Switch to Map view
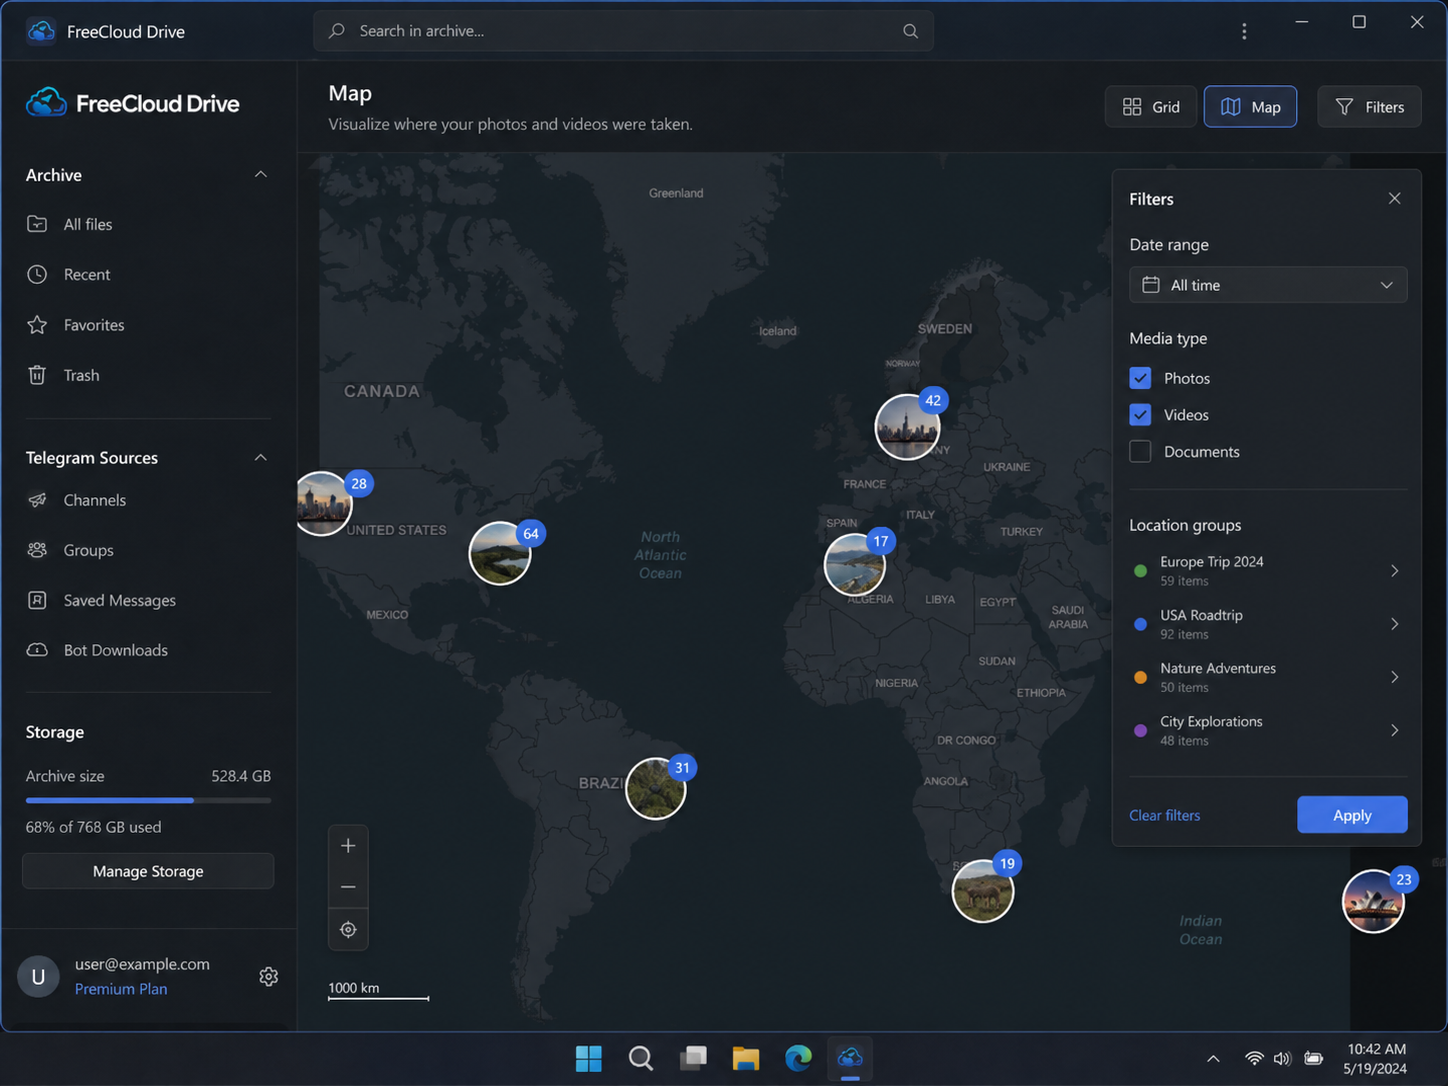Screen dimensions: 1448x1086 tap(1250, 107)
